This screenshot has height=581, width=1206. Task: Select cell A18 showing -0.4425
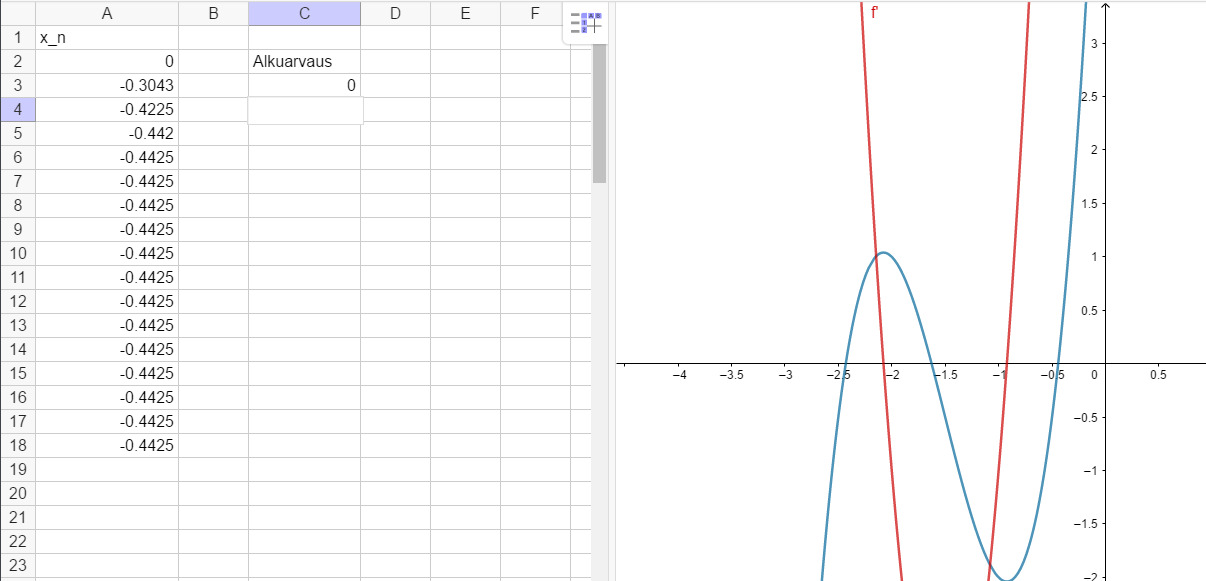coord(107,446)
